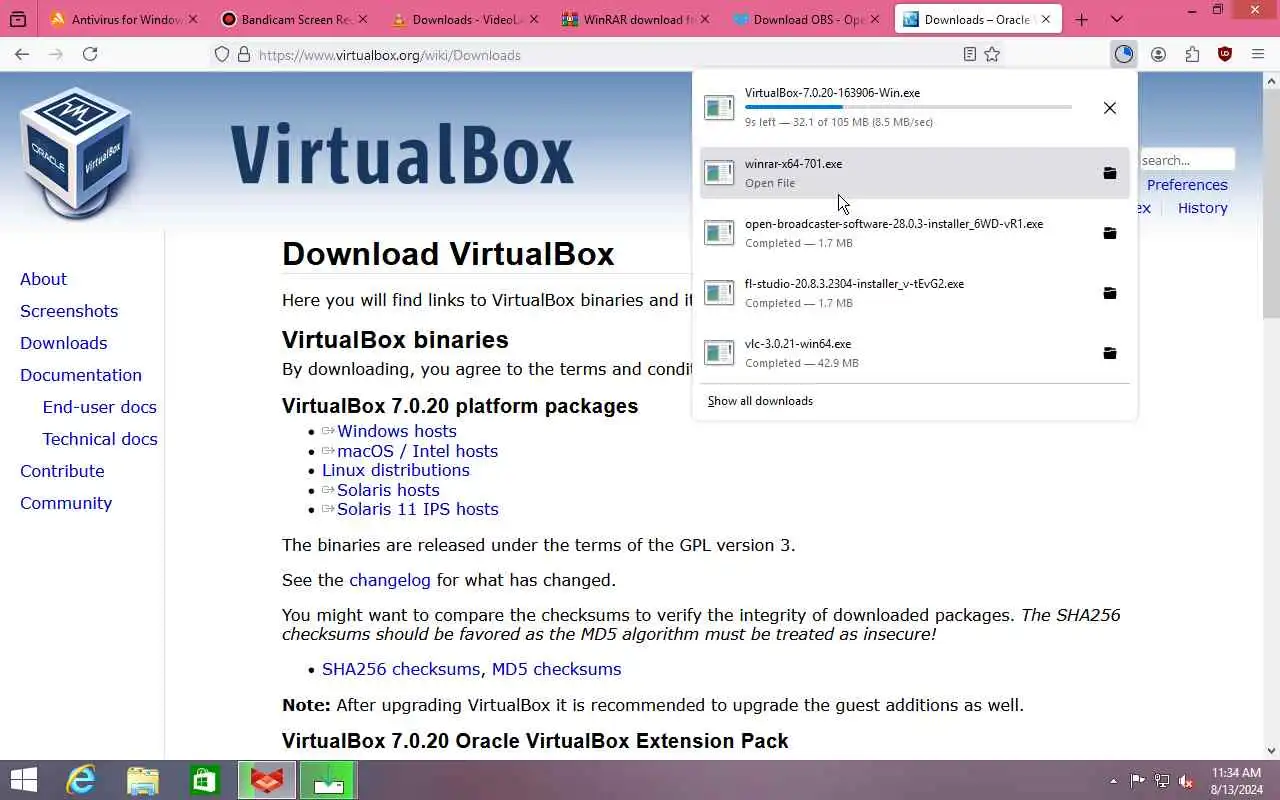Open the SHA256 checksums link

coord(401,669)
